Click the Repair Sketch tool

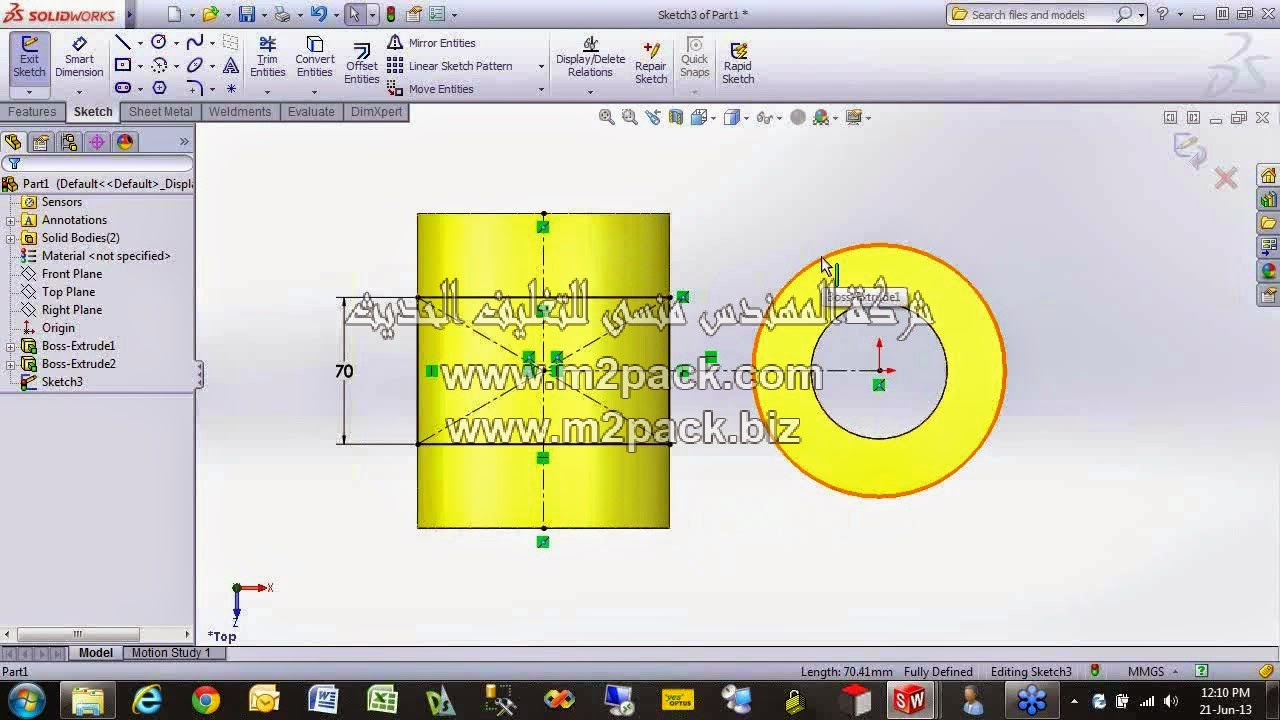click(x=651, y=63)
